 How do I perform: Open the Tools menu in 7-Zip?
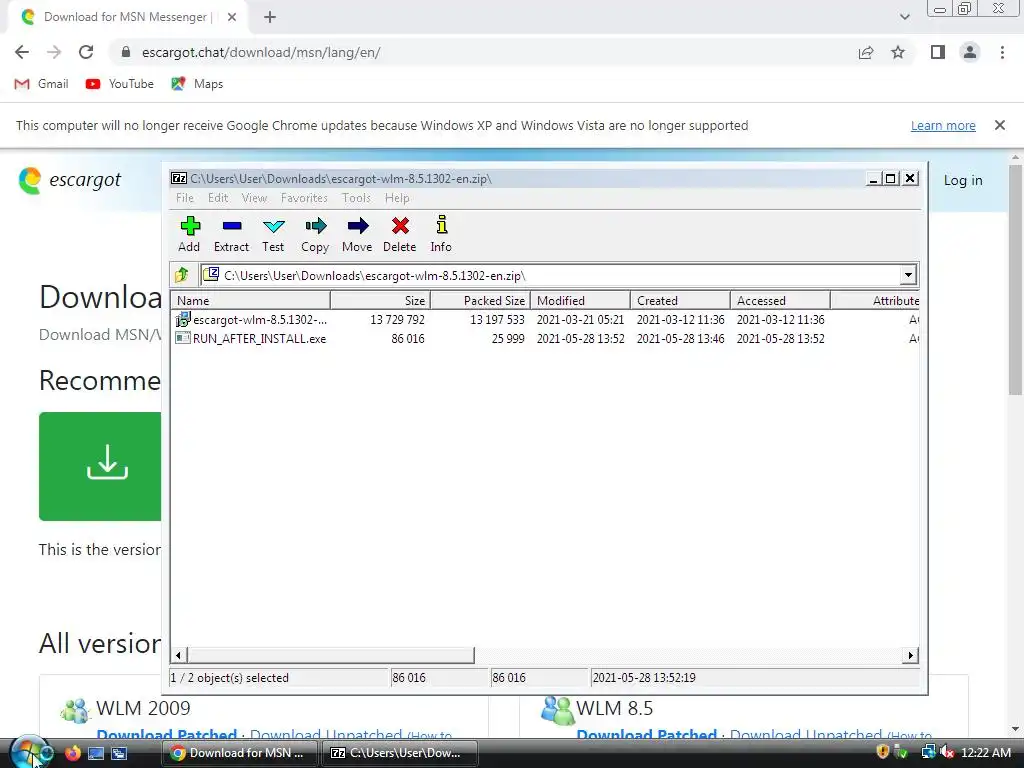[x=356, y=198]
